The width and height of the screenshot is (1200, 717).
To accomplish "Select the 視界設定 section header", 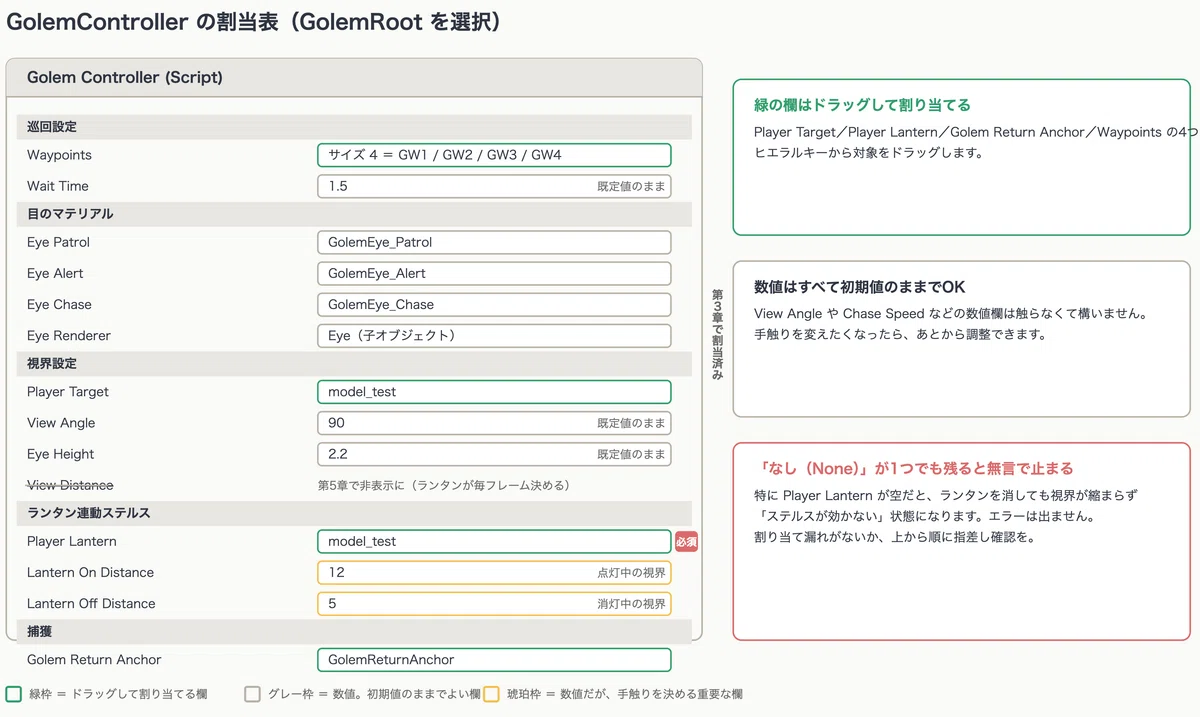I will 354,364.
